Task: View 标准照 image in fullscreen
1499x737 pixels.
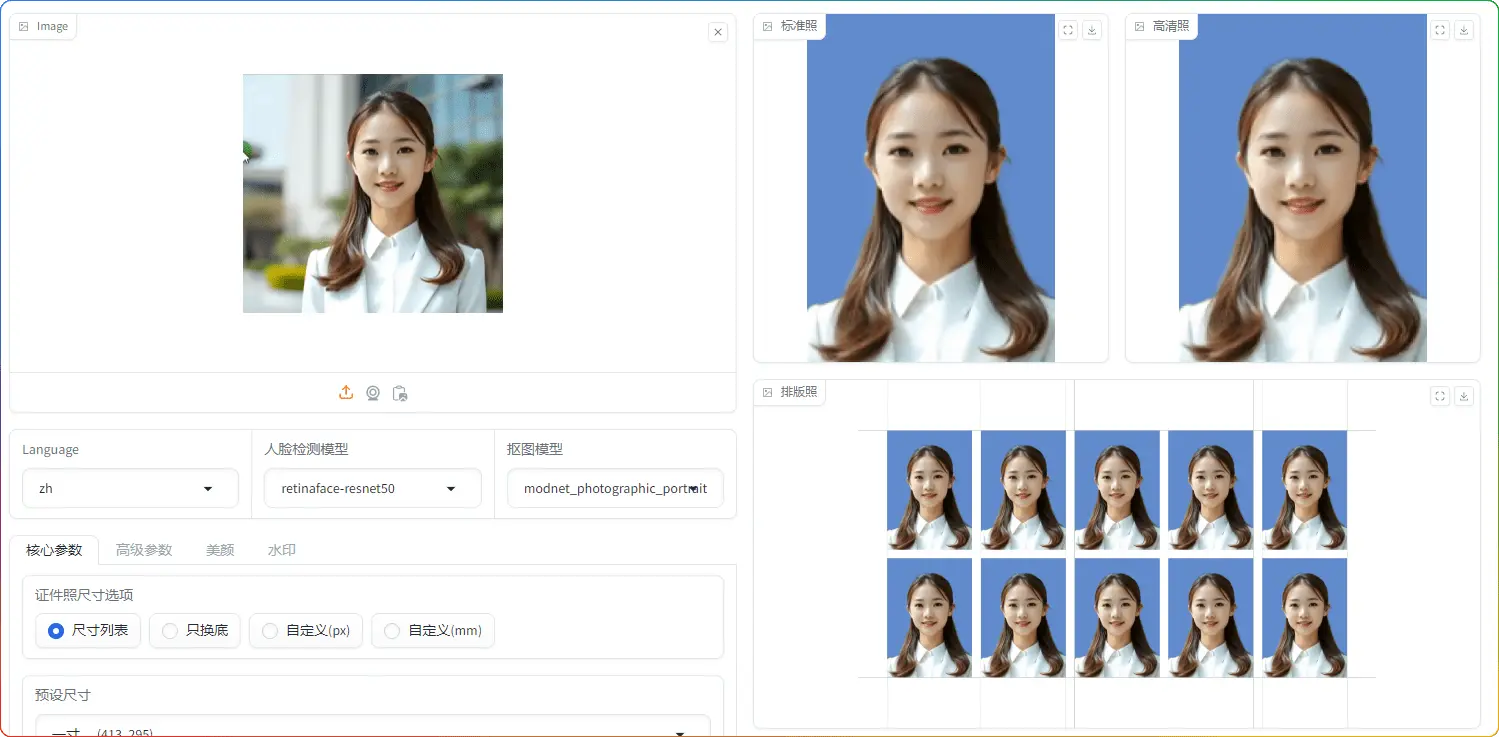Action: 1068,30
